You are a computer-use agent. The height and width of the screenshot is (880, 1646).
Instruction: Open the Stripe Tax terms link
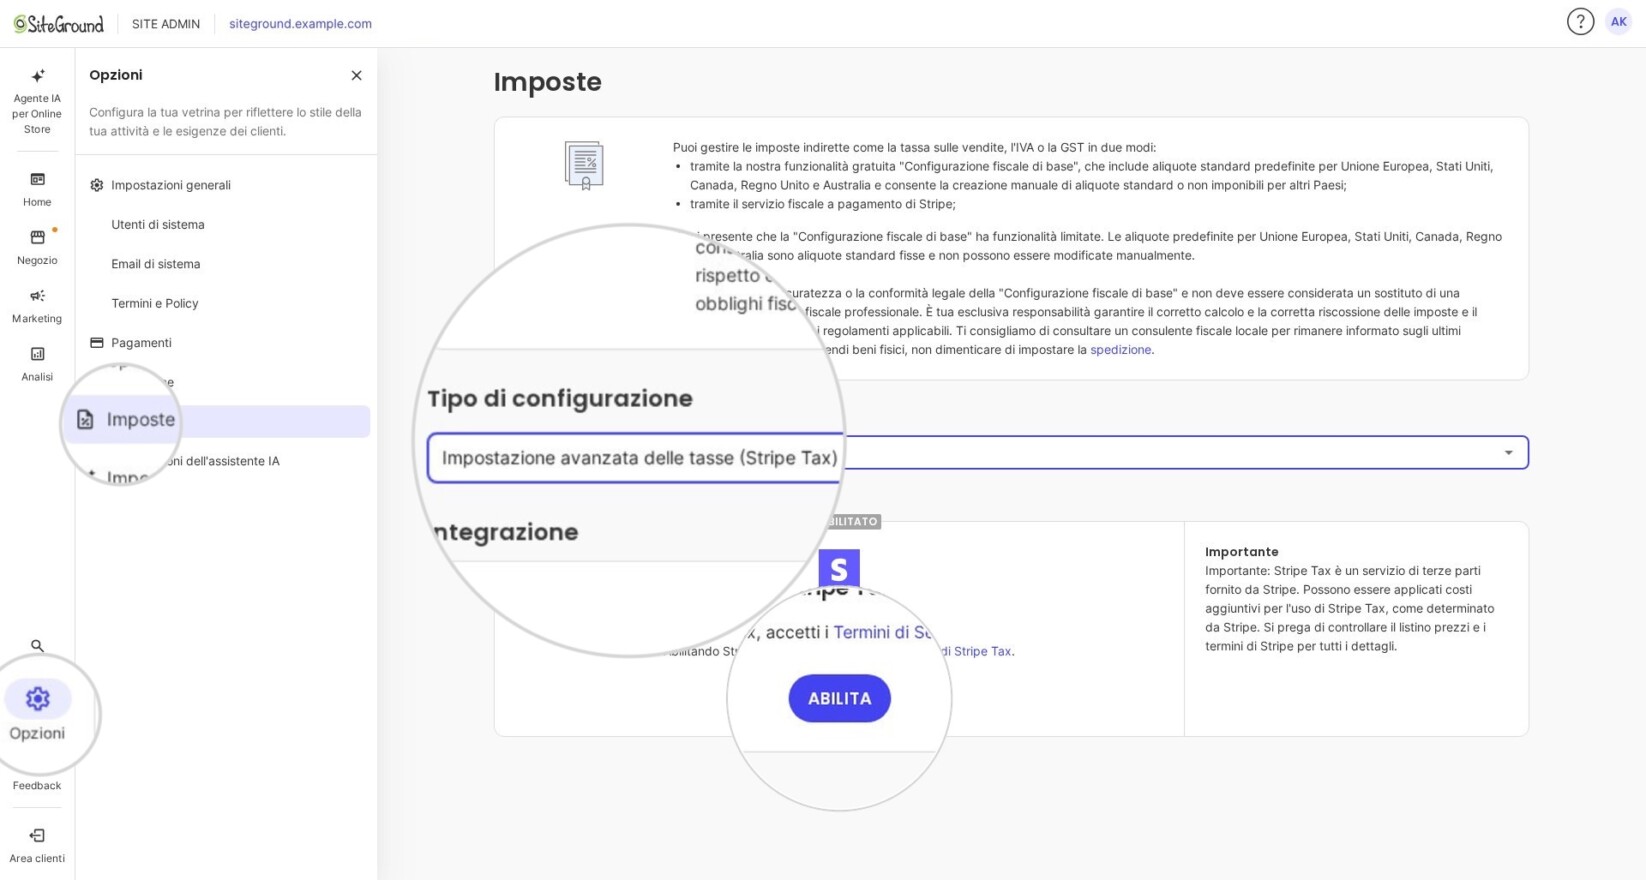pos(977,651)
